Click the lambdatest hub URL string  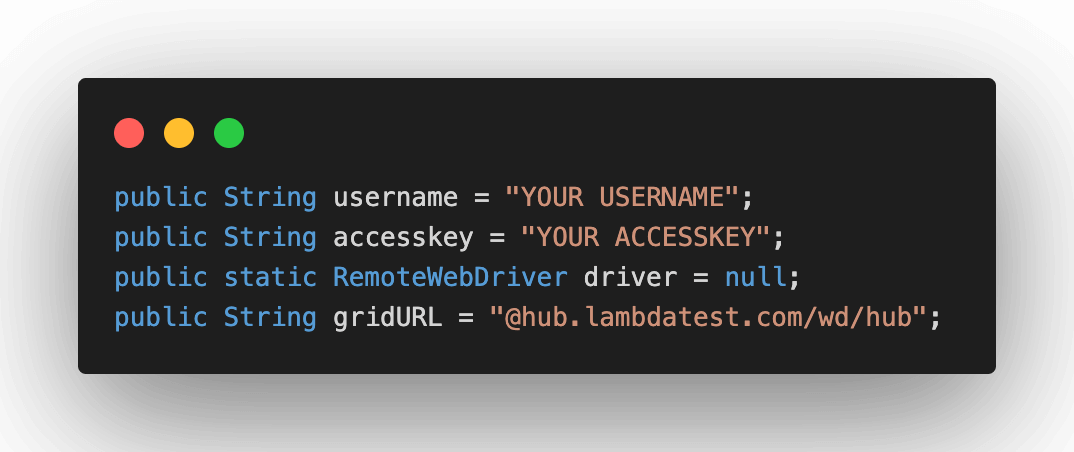point(708,317)
